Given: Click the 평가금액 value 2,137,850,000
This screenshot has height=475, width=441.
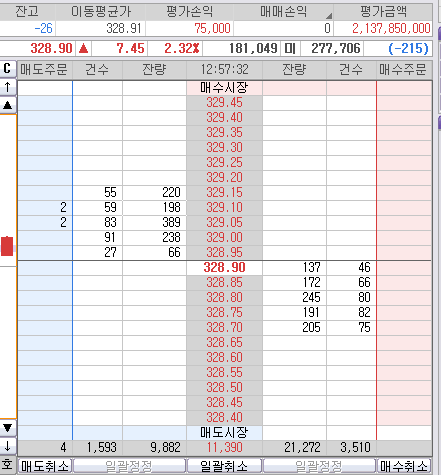Looking at the screenshot, I should pos(391,28).
